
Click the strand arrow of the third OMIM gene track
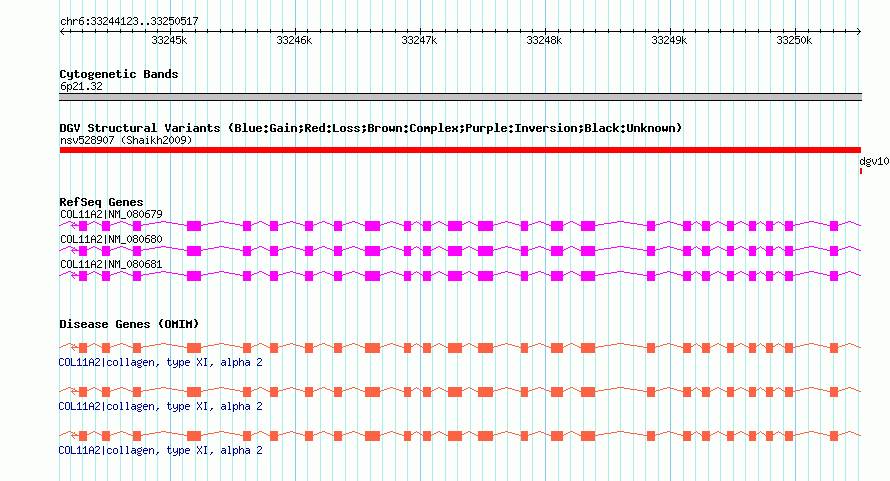(x=74, y=436)
